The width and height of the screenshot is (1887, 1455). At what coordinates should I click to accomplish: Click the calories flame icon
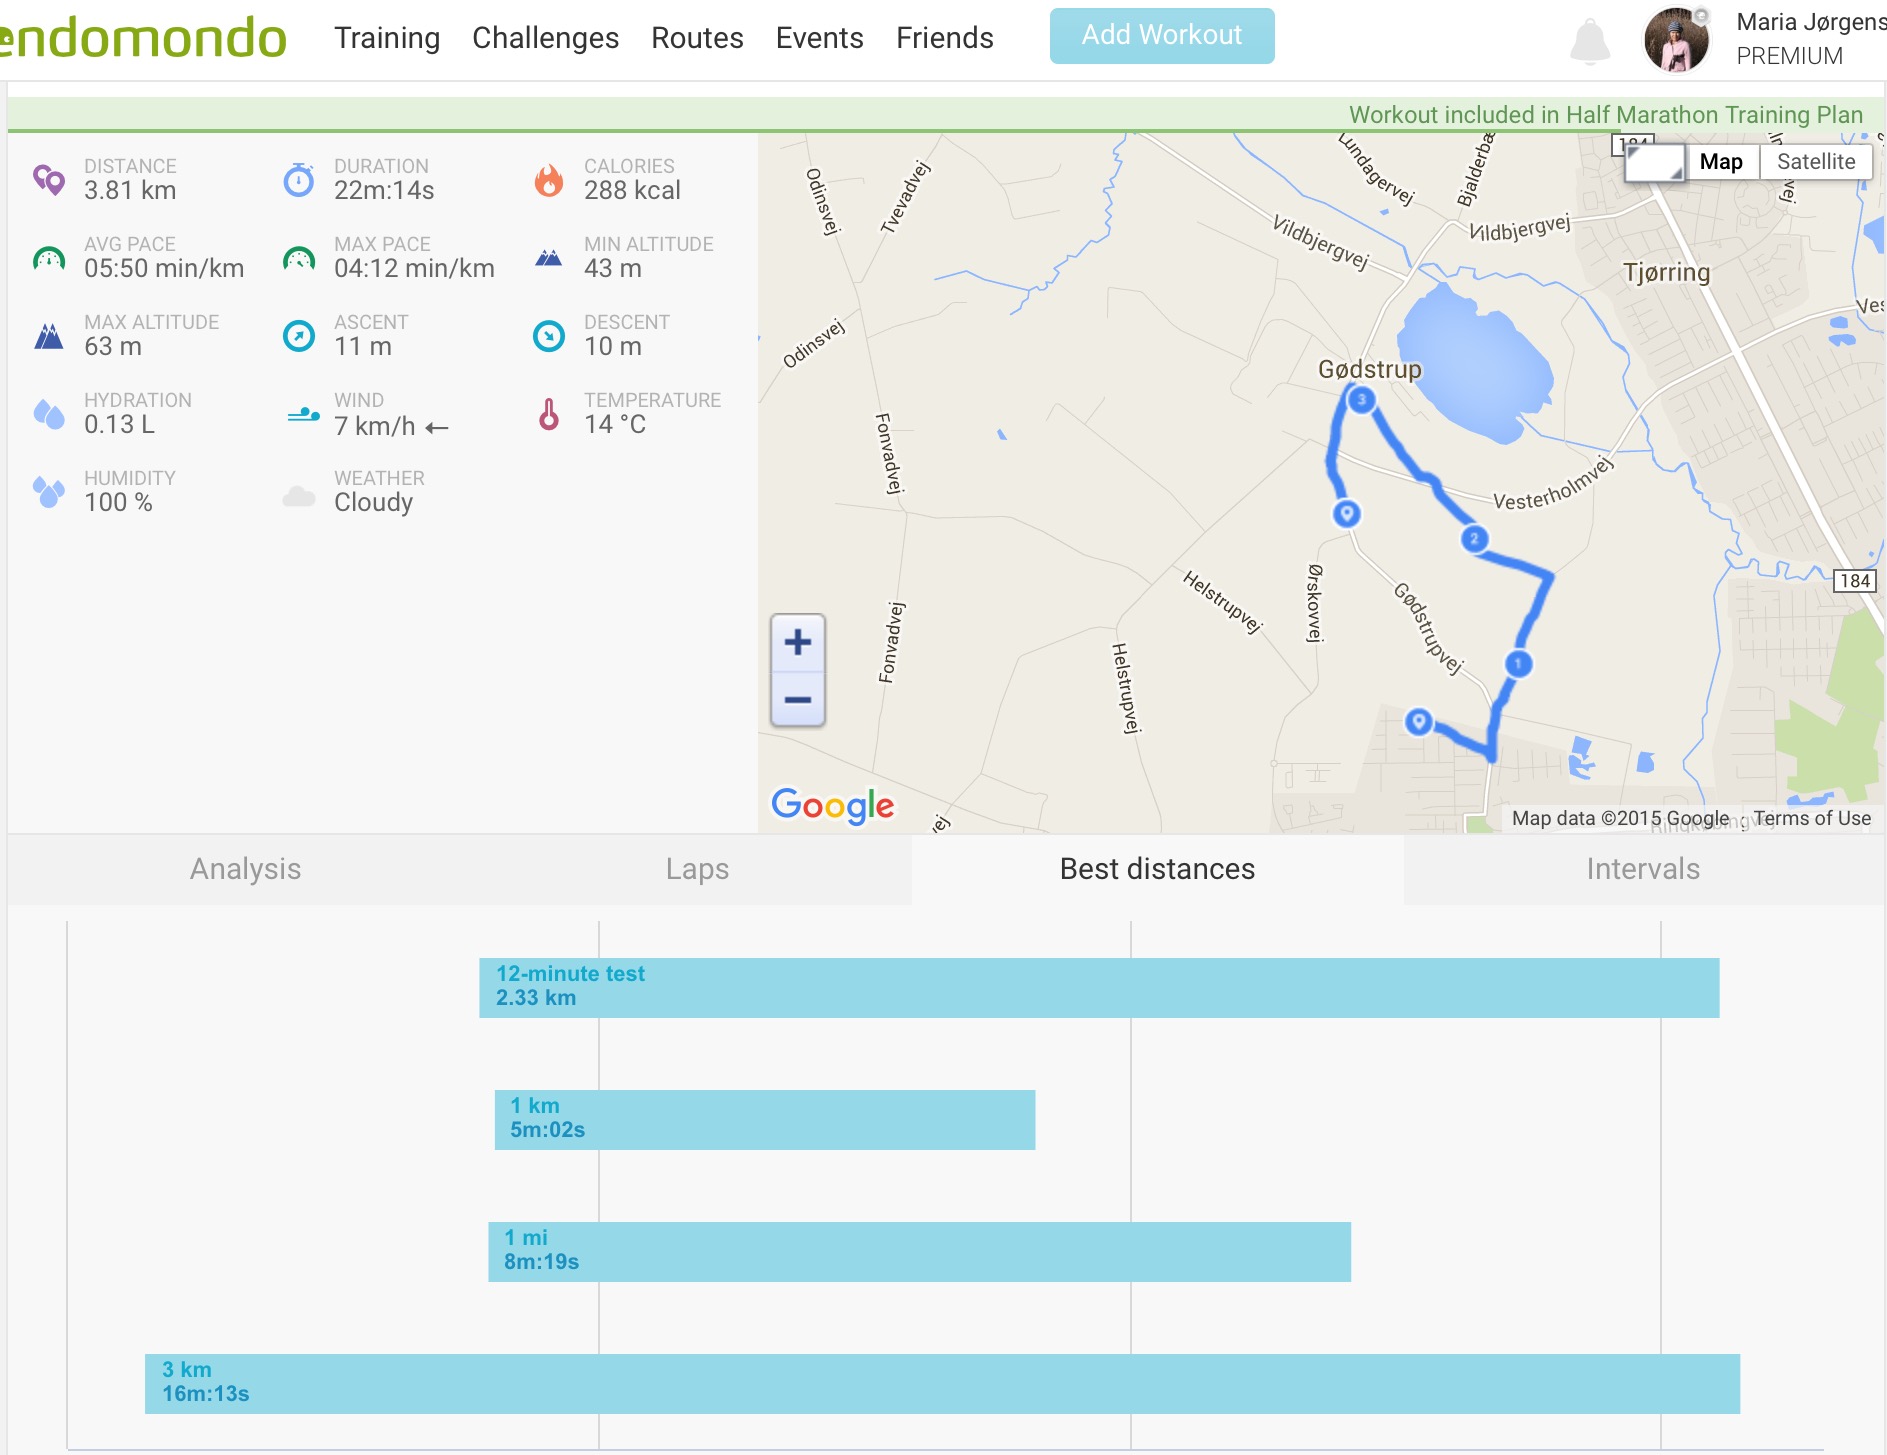pyautogui.click(x=549, y=180)
